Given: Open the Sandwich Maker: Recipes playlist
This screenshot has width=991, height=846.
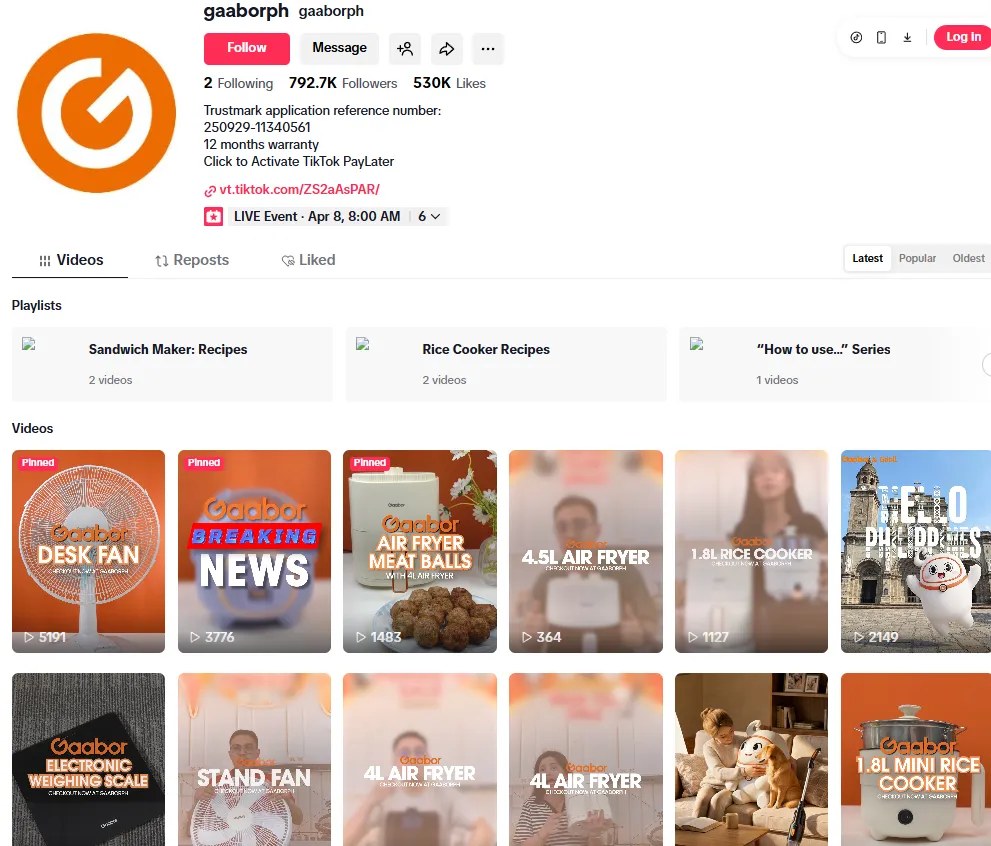Looking at the screenshot, I should pos(172,364).
